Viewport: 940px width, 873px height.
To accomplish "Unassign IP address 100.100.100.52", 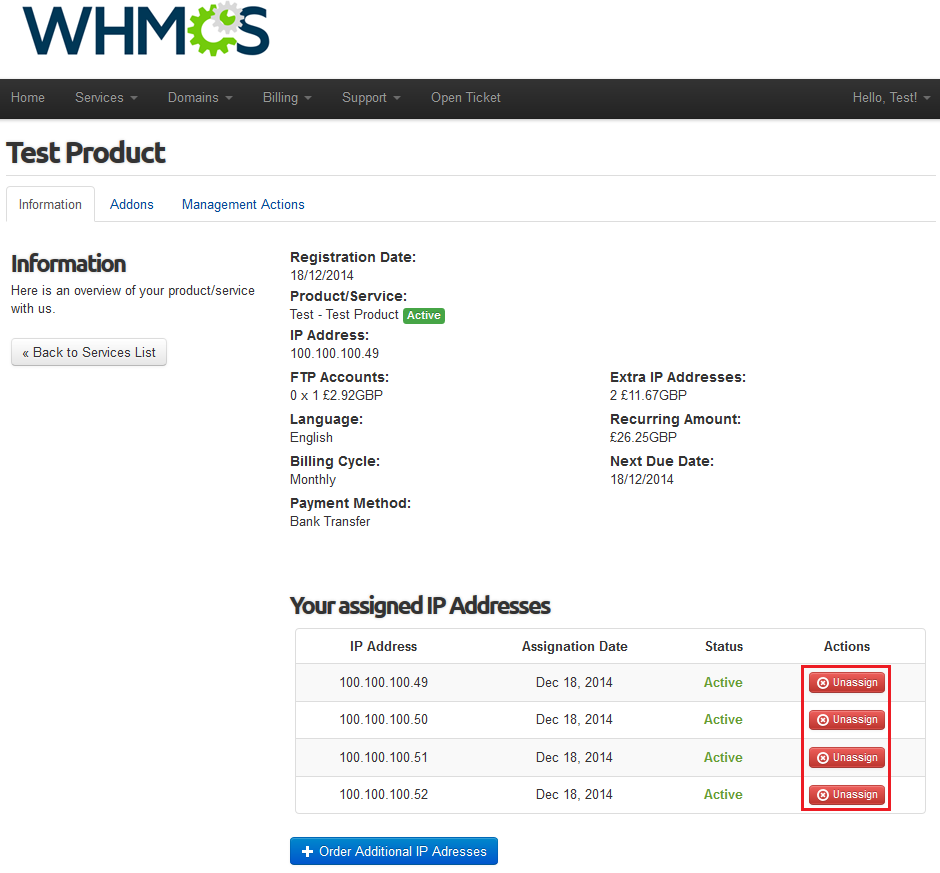I will [847, 795].
